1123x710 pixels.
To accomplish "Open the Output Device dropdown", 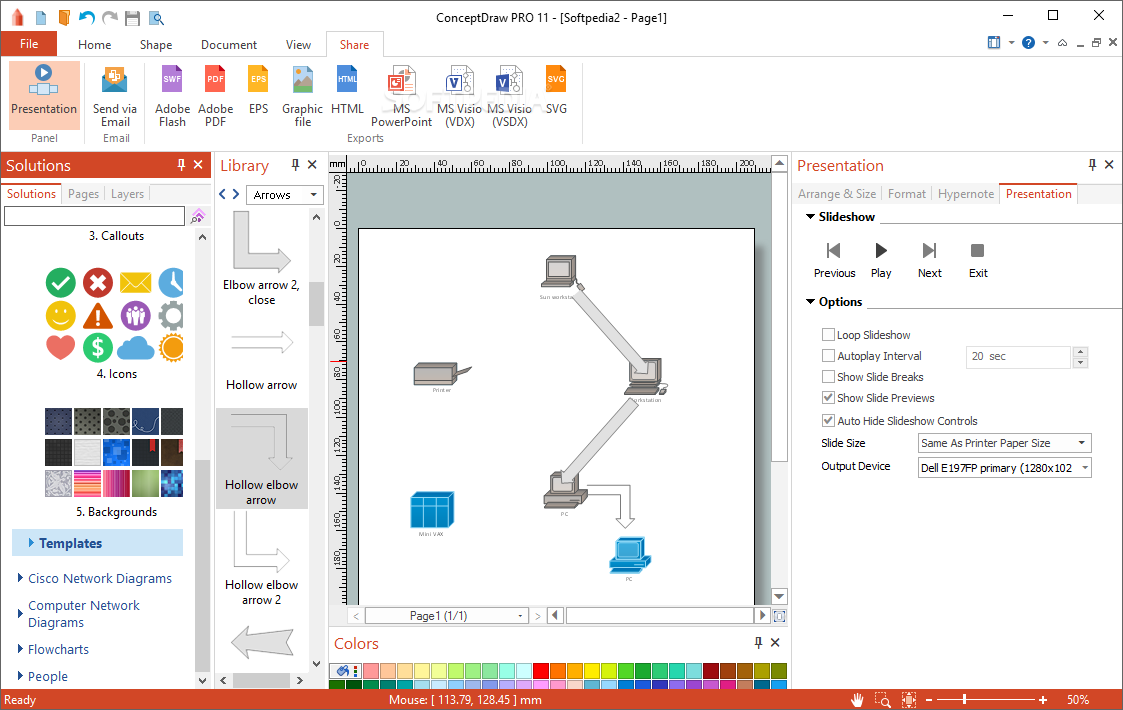I will pos(1004,468).
